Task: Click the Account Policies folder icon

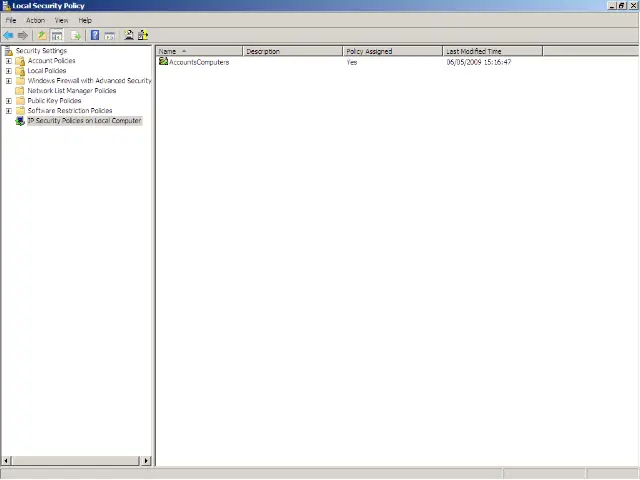Action: tap(20, 61)
